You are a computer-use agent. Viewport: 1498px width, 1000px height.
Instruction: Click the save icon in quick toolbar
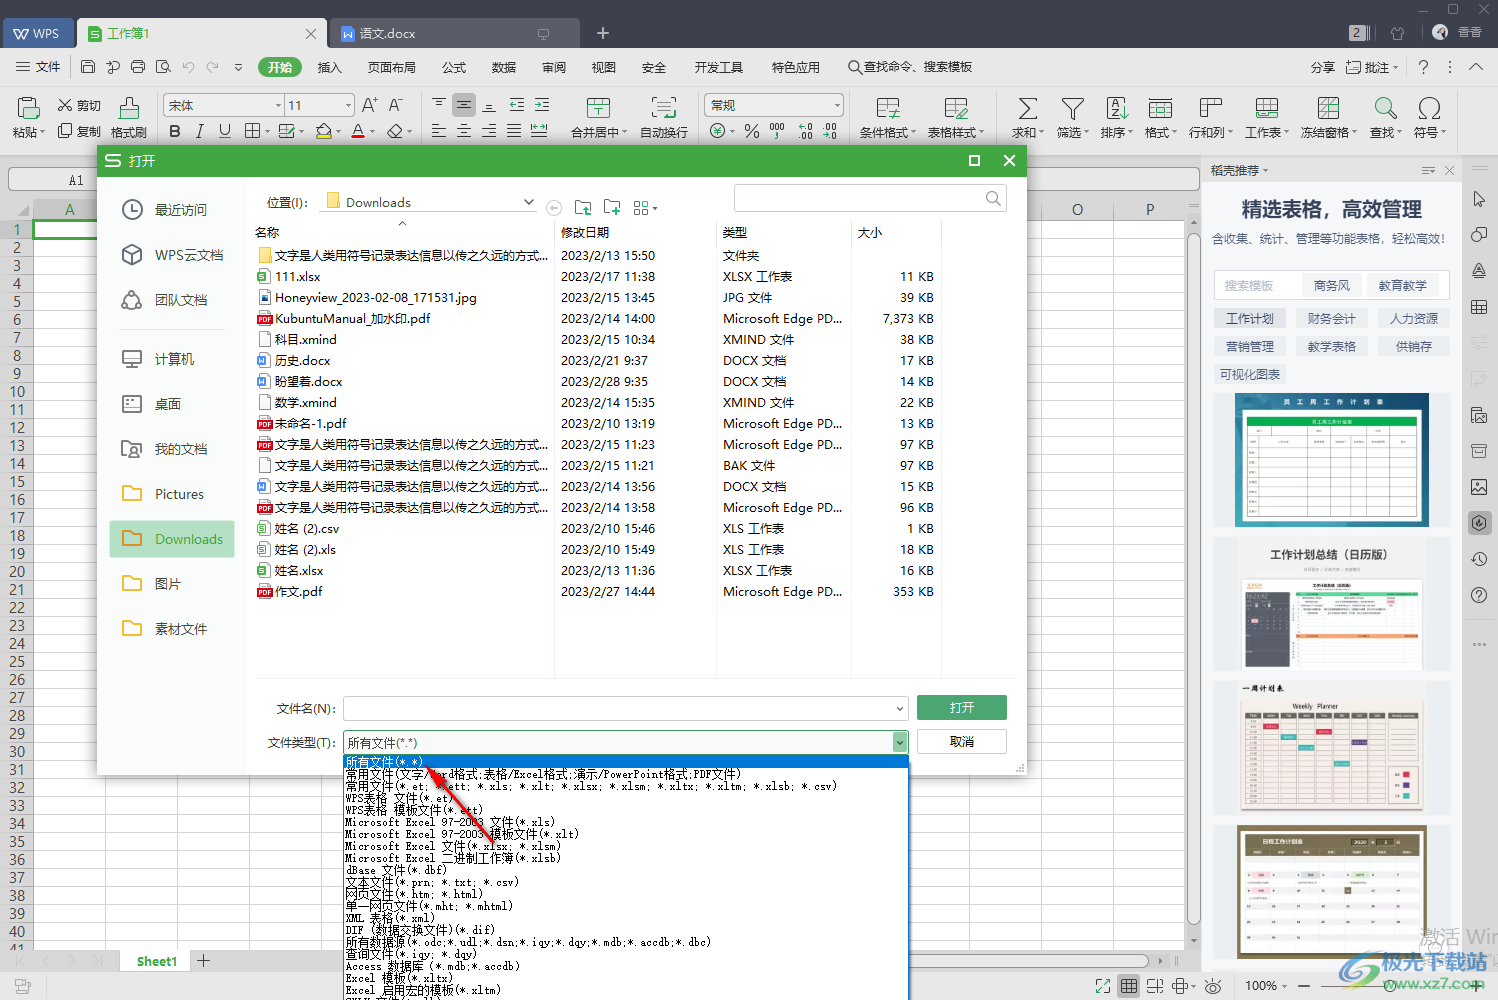point(88,67)
